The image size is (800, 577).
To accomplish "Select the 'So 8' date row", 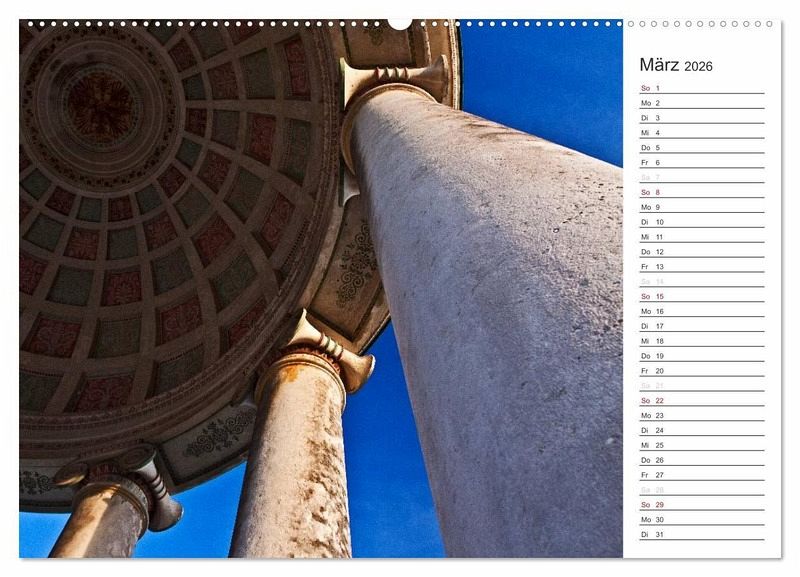I will [x=702, y=192].
